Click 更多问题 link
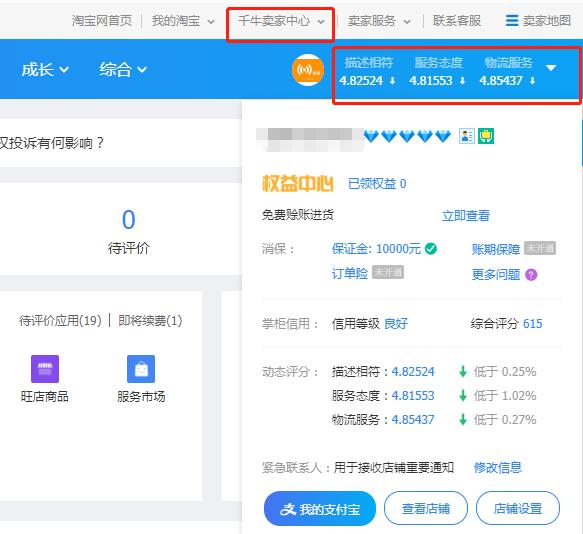583x534 pixels. (x=496, y=275)
